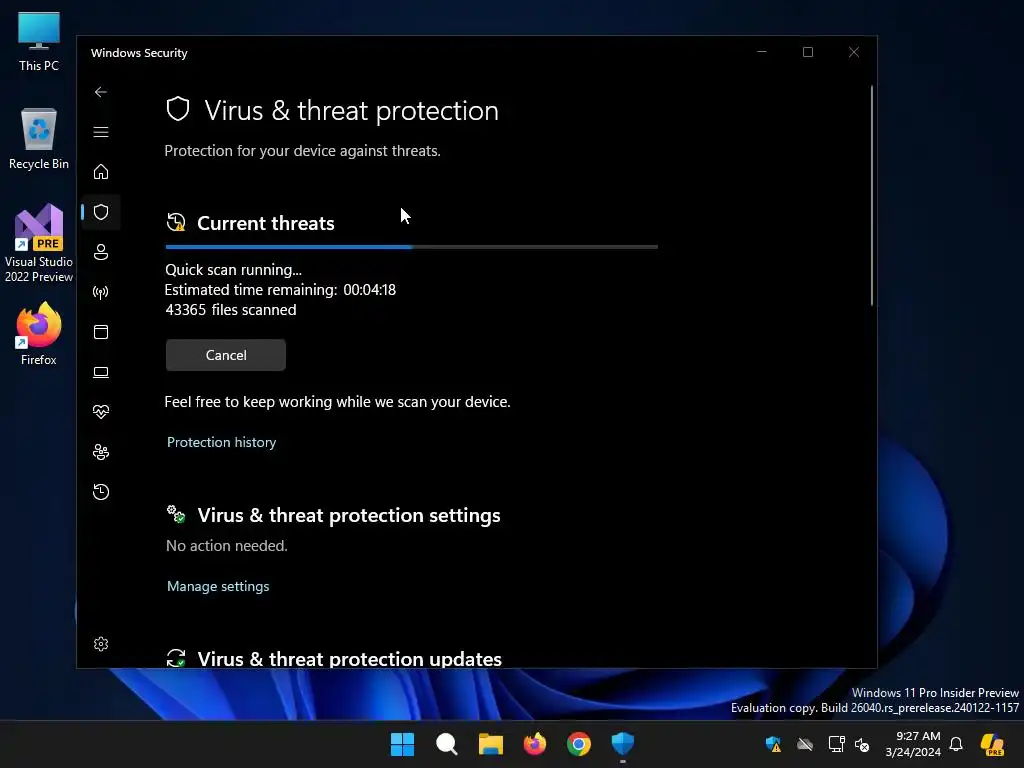Screen dimensions: 1024x768
Task: Open Settings gear in Windows Security sidebar
Action: [101, 644]
